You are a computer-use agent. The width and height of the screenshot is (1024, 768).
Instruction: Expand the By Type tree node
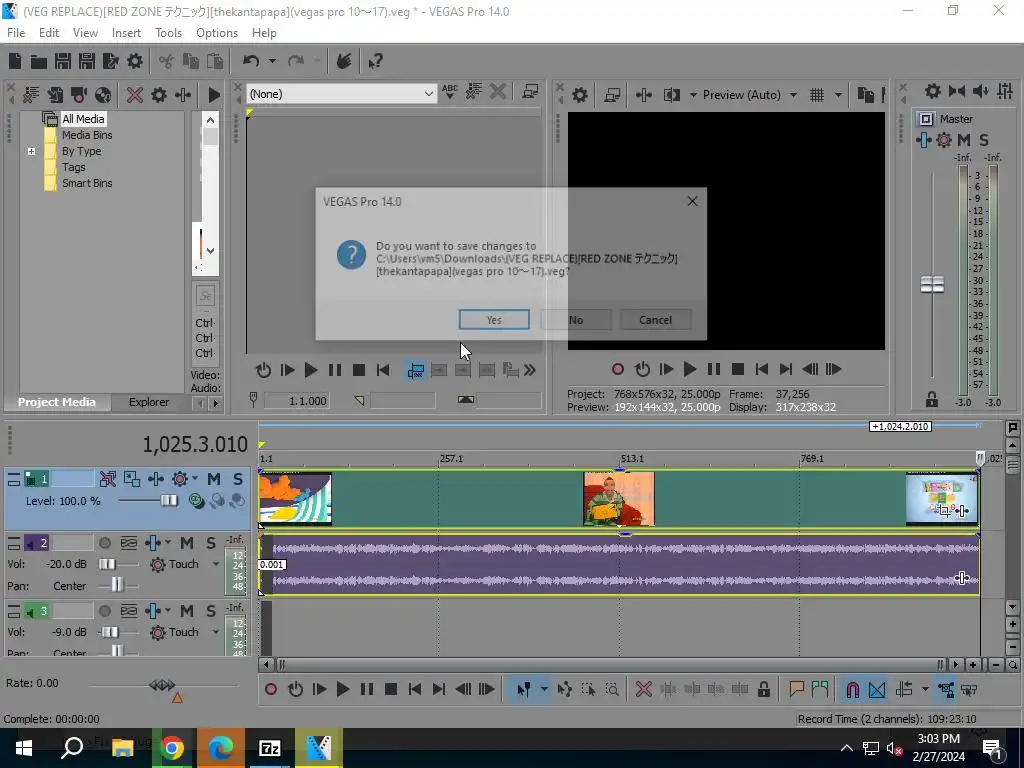31,151
